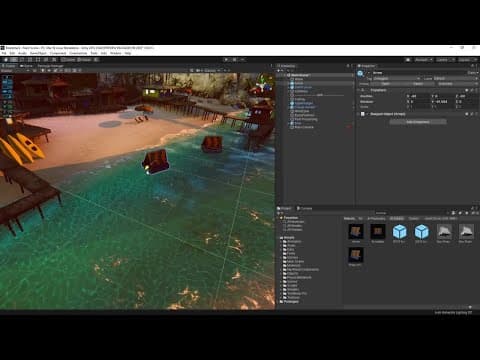Toggle Center pivot mode button
The width and height of the screenshot is (480, 360).
(68, 60)
